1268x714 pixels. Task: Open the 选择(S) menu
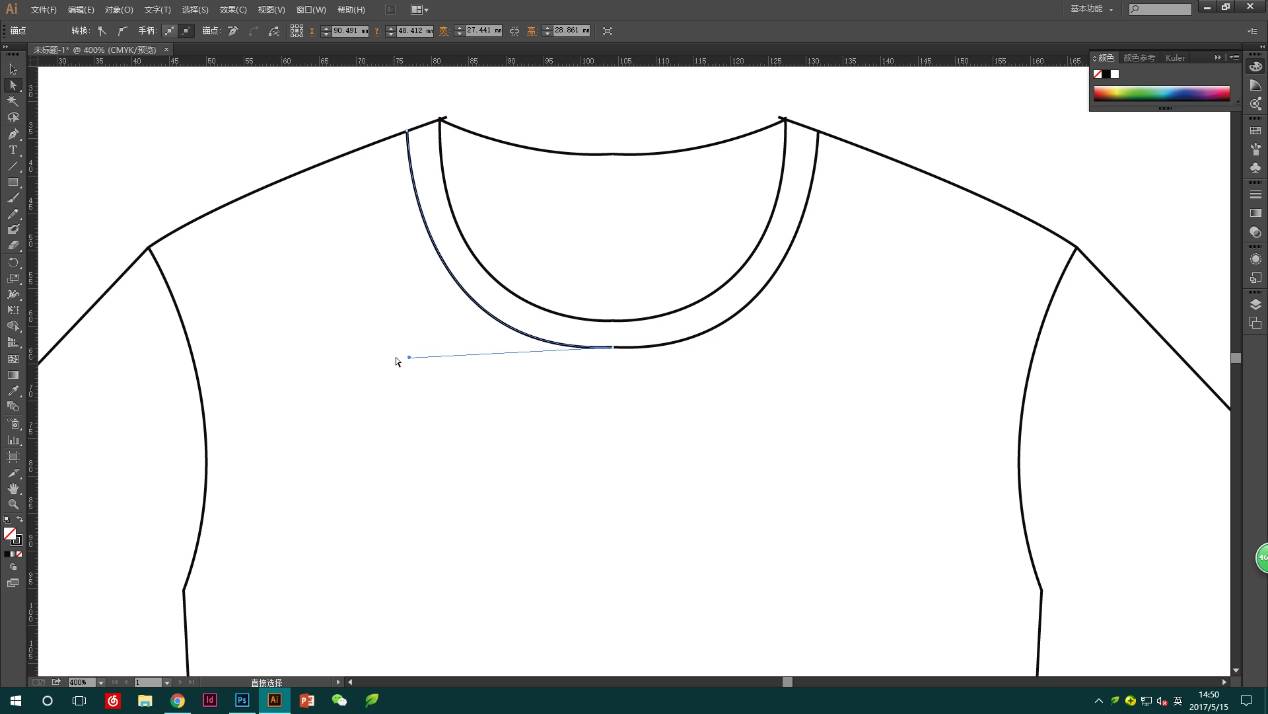pos(195,9)
